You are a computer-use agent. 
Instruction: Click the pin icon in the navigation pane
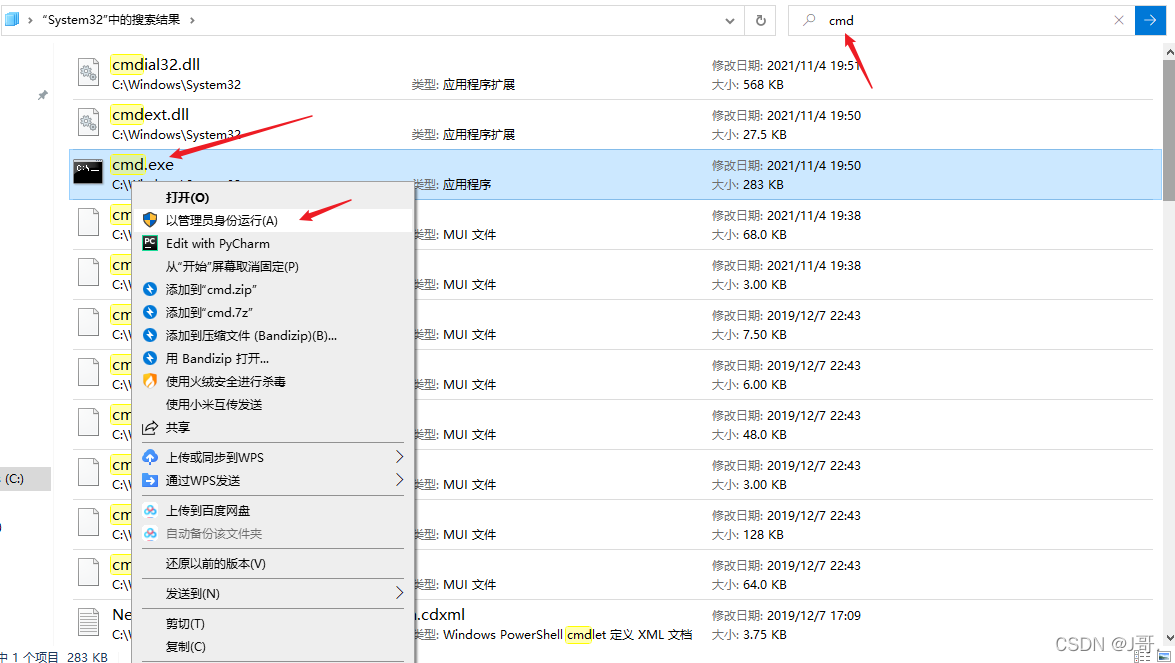[x=43, y=95]
